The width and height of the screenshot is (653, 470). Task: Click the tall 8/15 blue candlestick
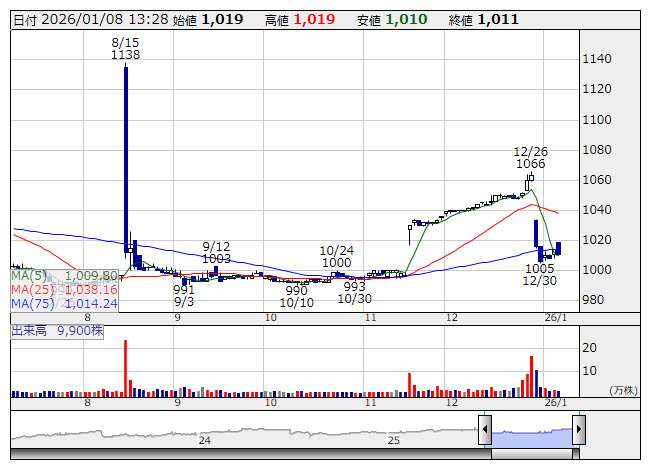click(126, 160)
